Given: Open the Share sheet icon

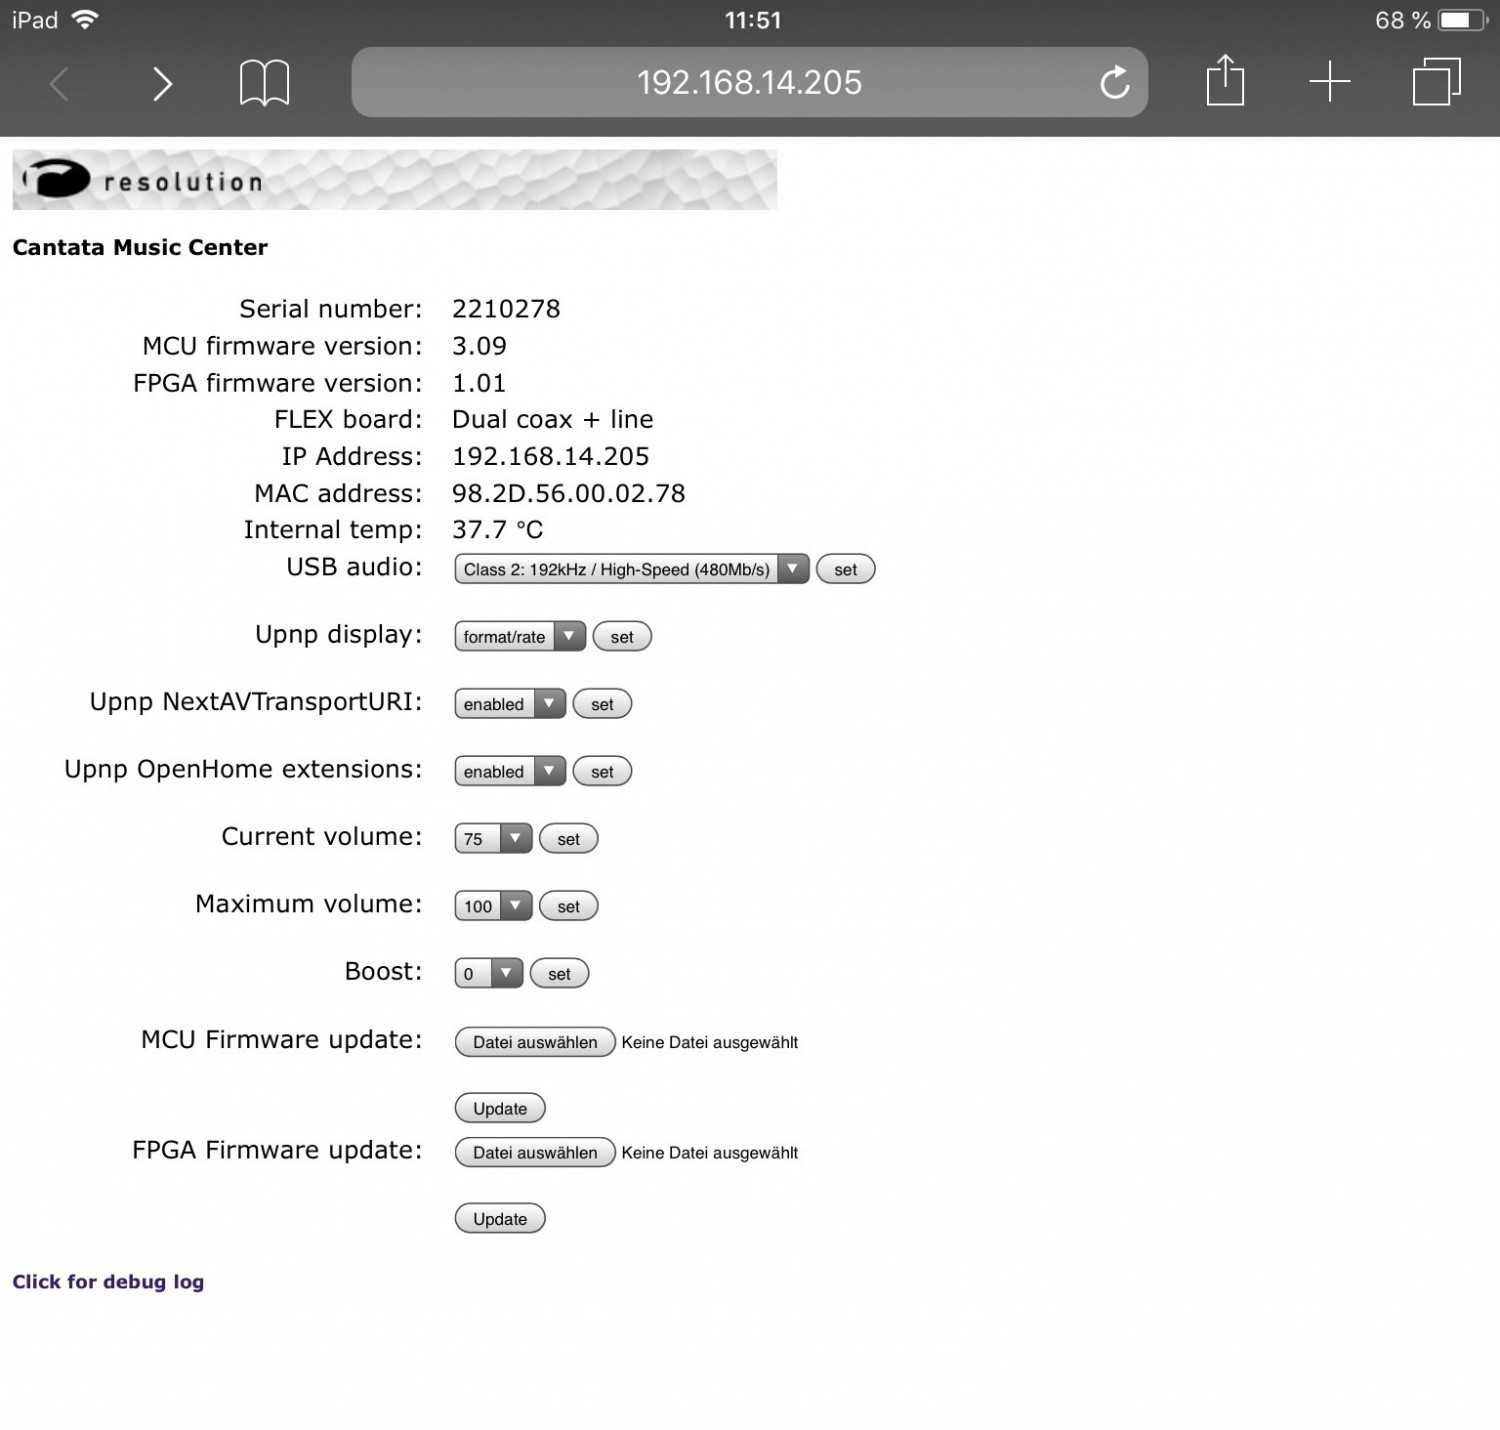Looking at the screenshot, I should click(1225, 80).
